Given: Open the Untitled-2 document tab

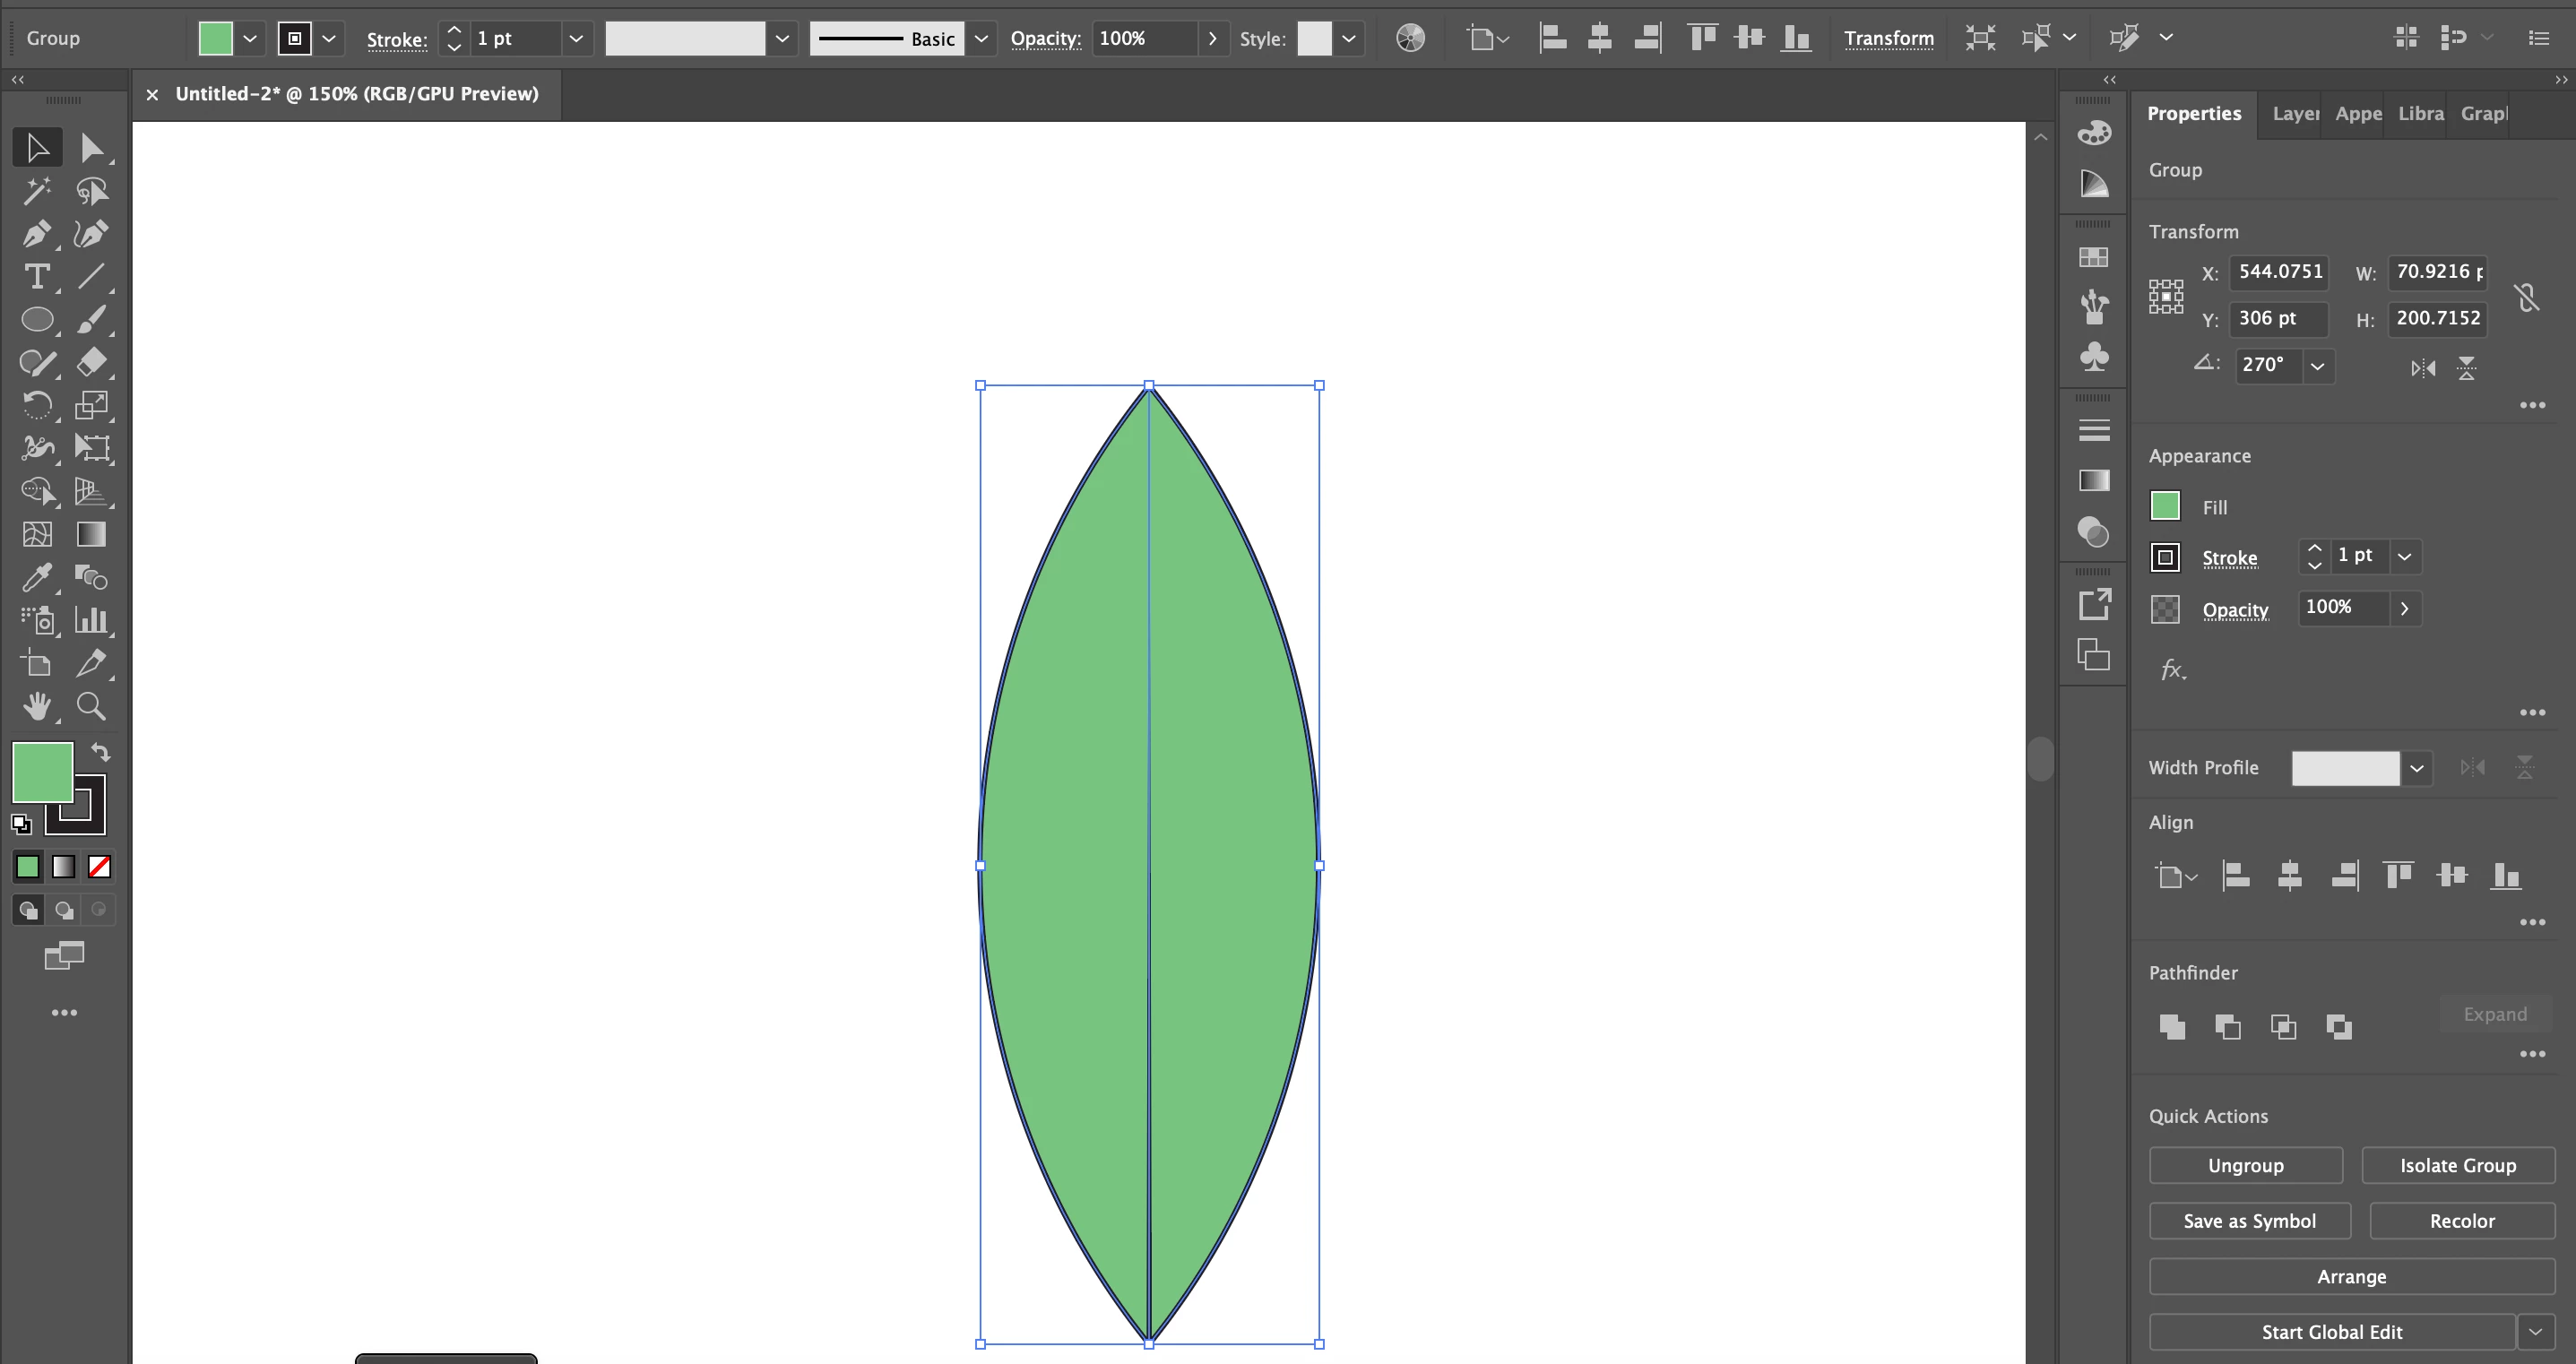Looking at the screenshot, I should (x=356, y=94).
